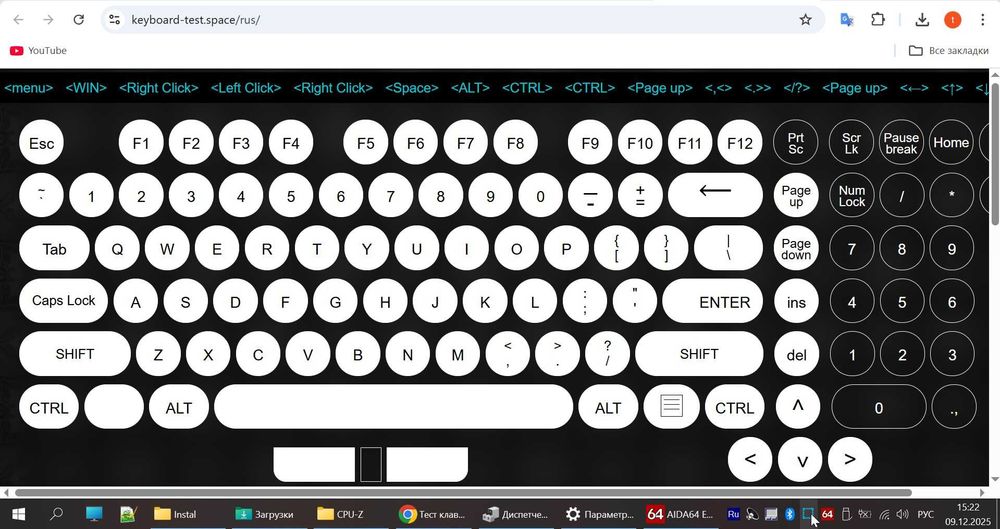Click the mouse wheel indicator
1000x529 pixels.
pyautogui.click(x=371, y=464)
